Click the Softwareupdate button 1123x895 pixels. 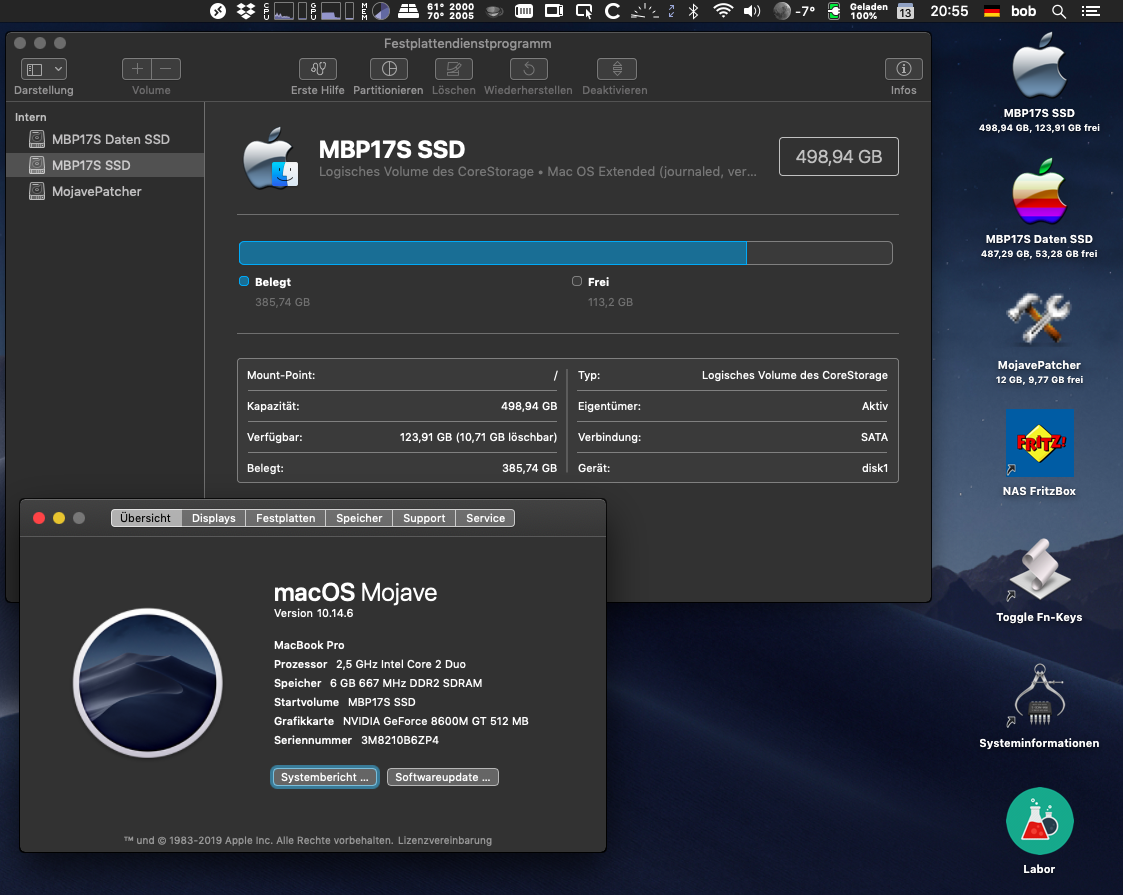tap(443, 777)
